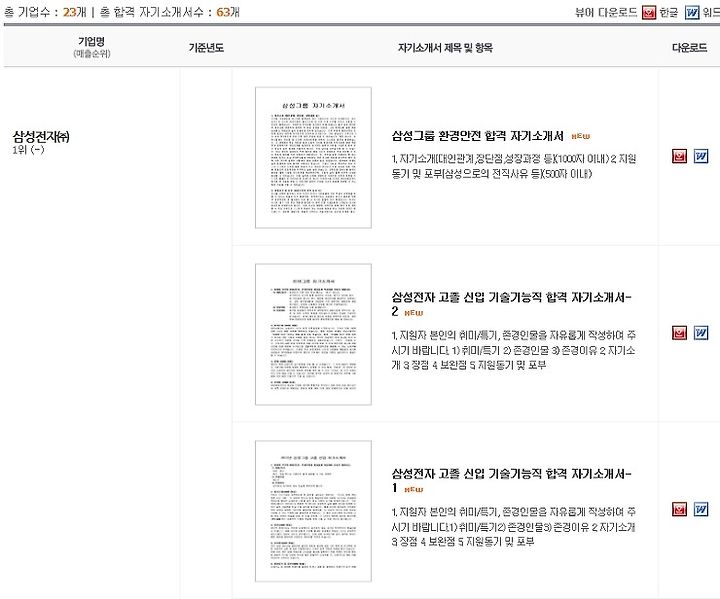The height and width of the screenshot is (599, 720).
Task: Download 기술기능직 자기소개서-1 in Hangul format
Action: click(x=680, y=509)
